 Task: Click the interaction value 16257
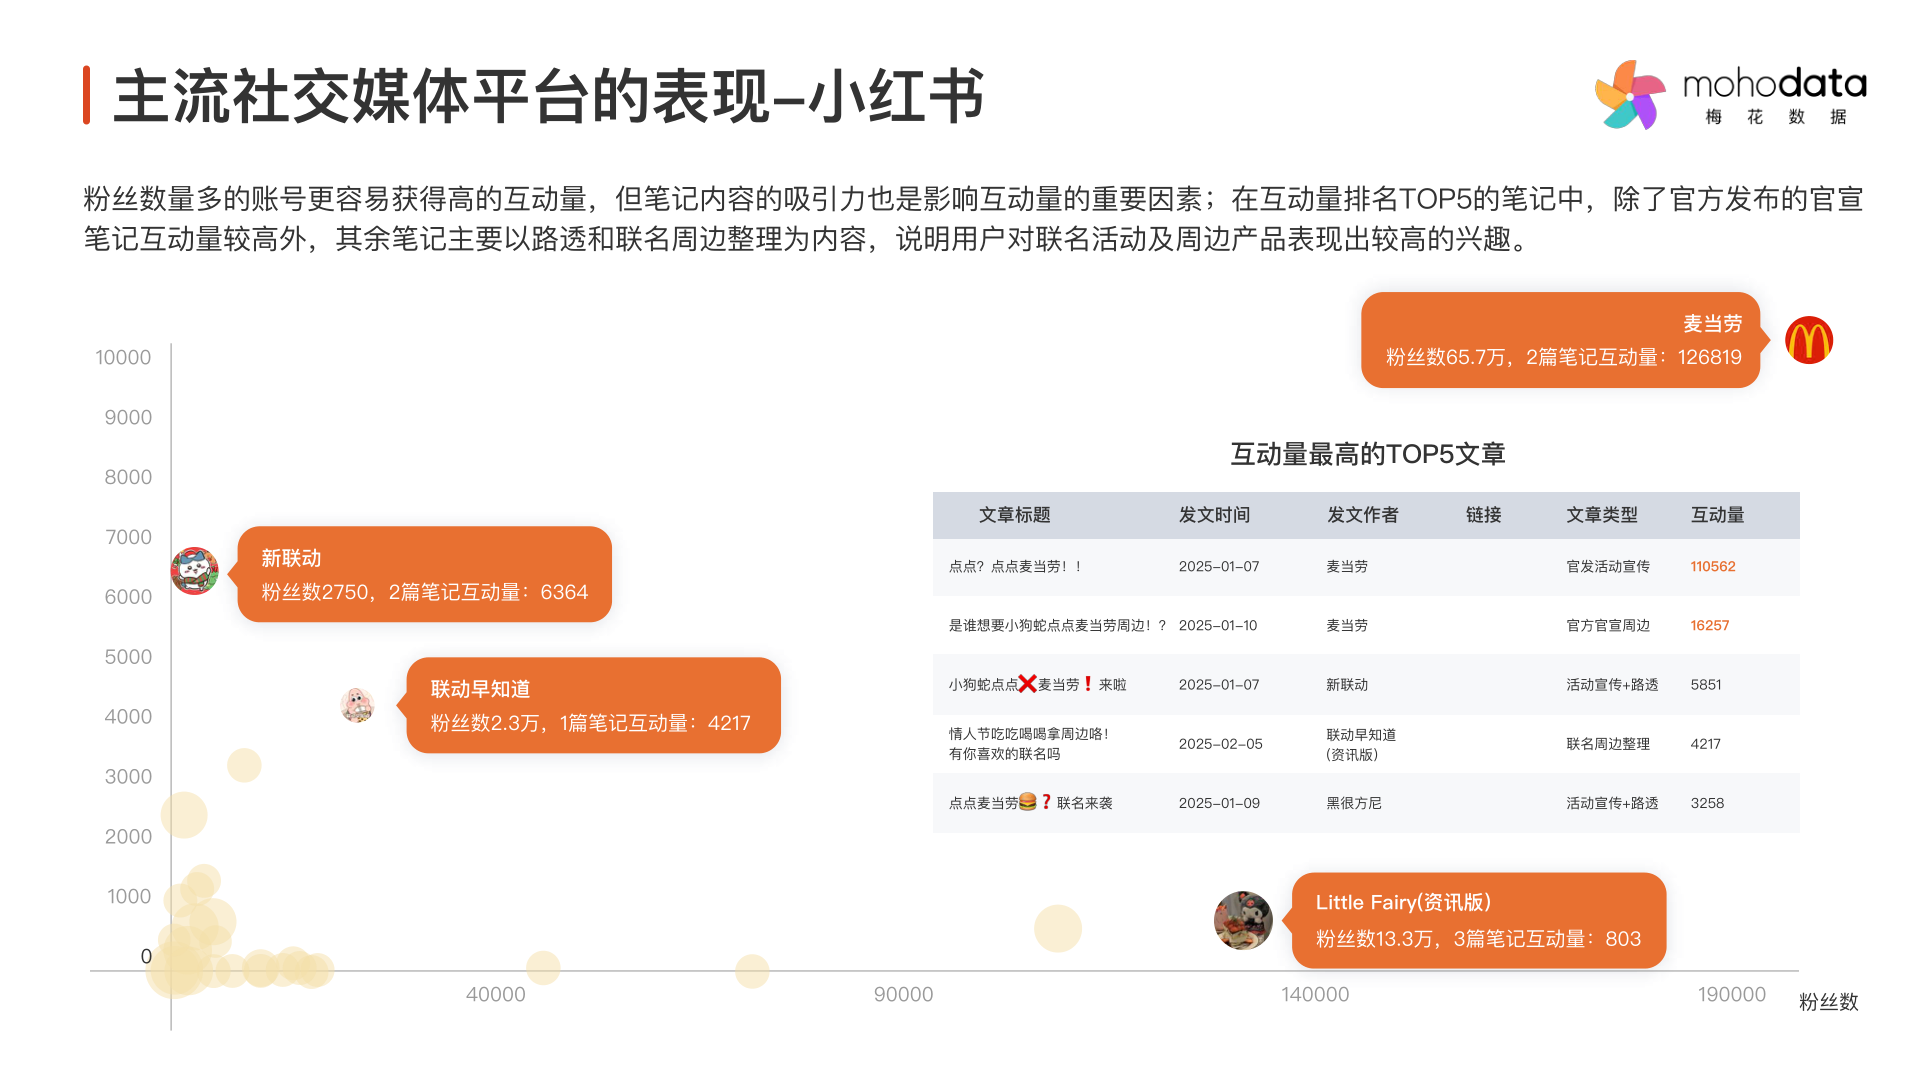click(x=1710, y=625)
